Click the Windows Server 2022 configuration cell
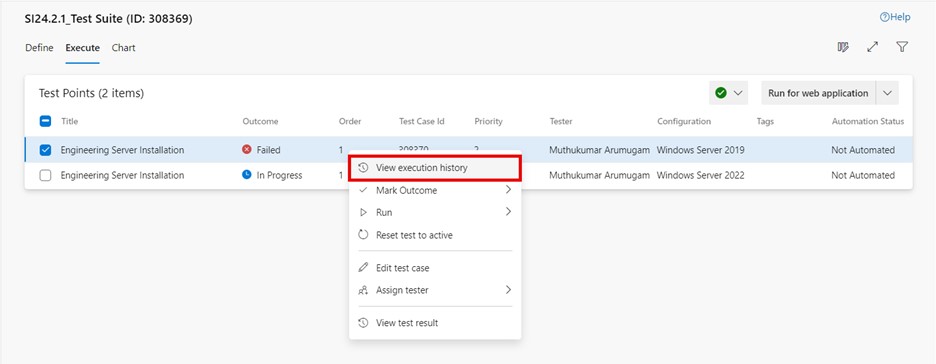The image size is (936, 364). [x=700, y=175]
